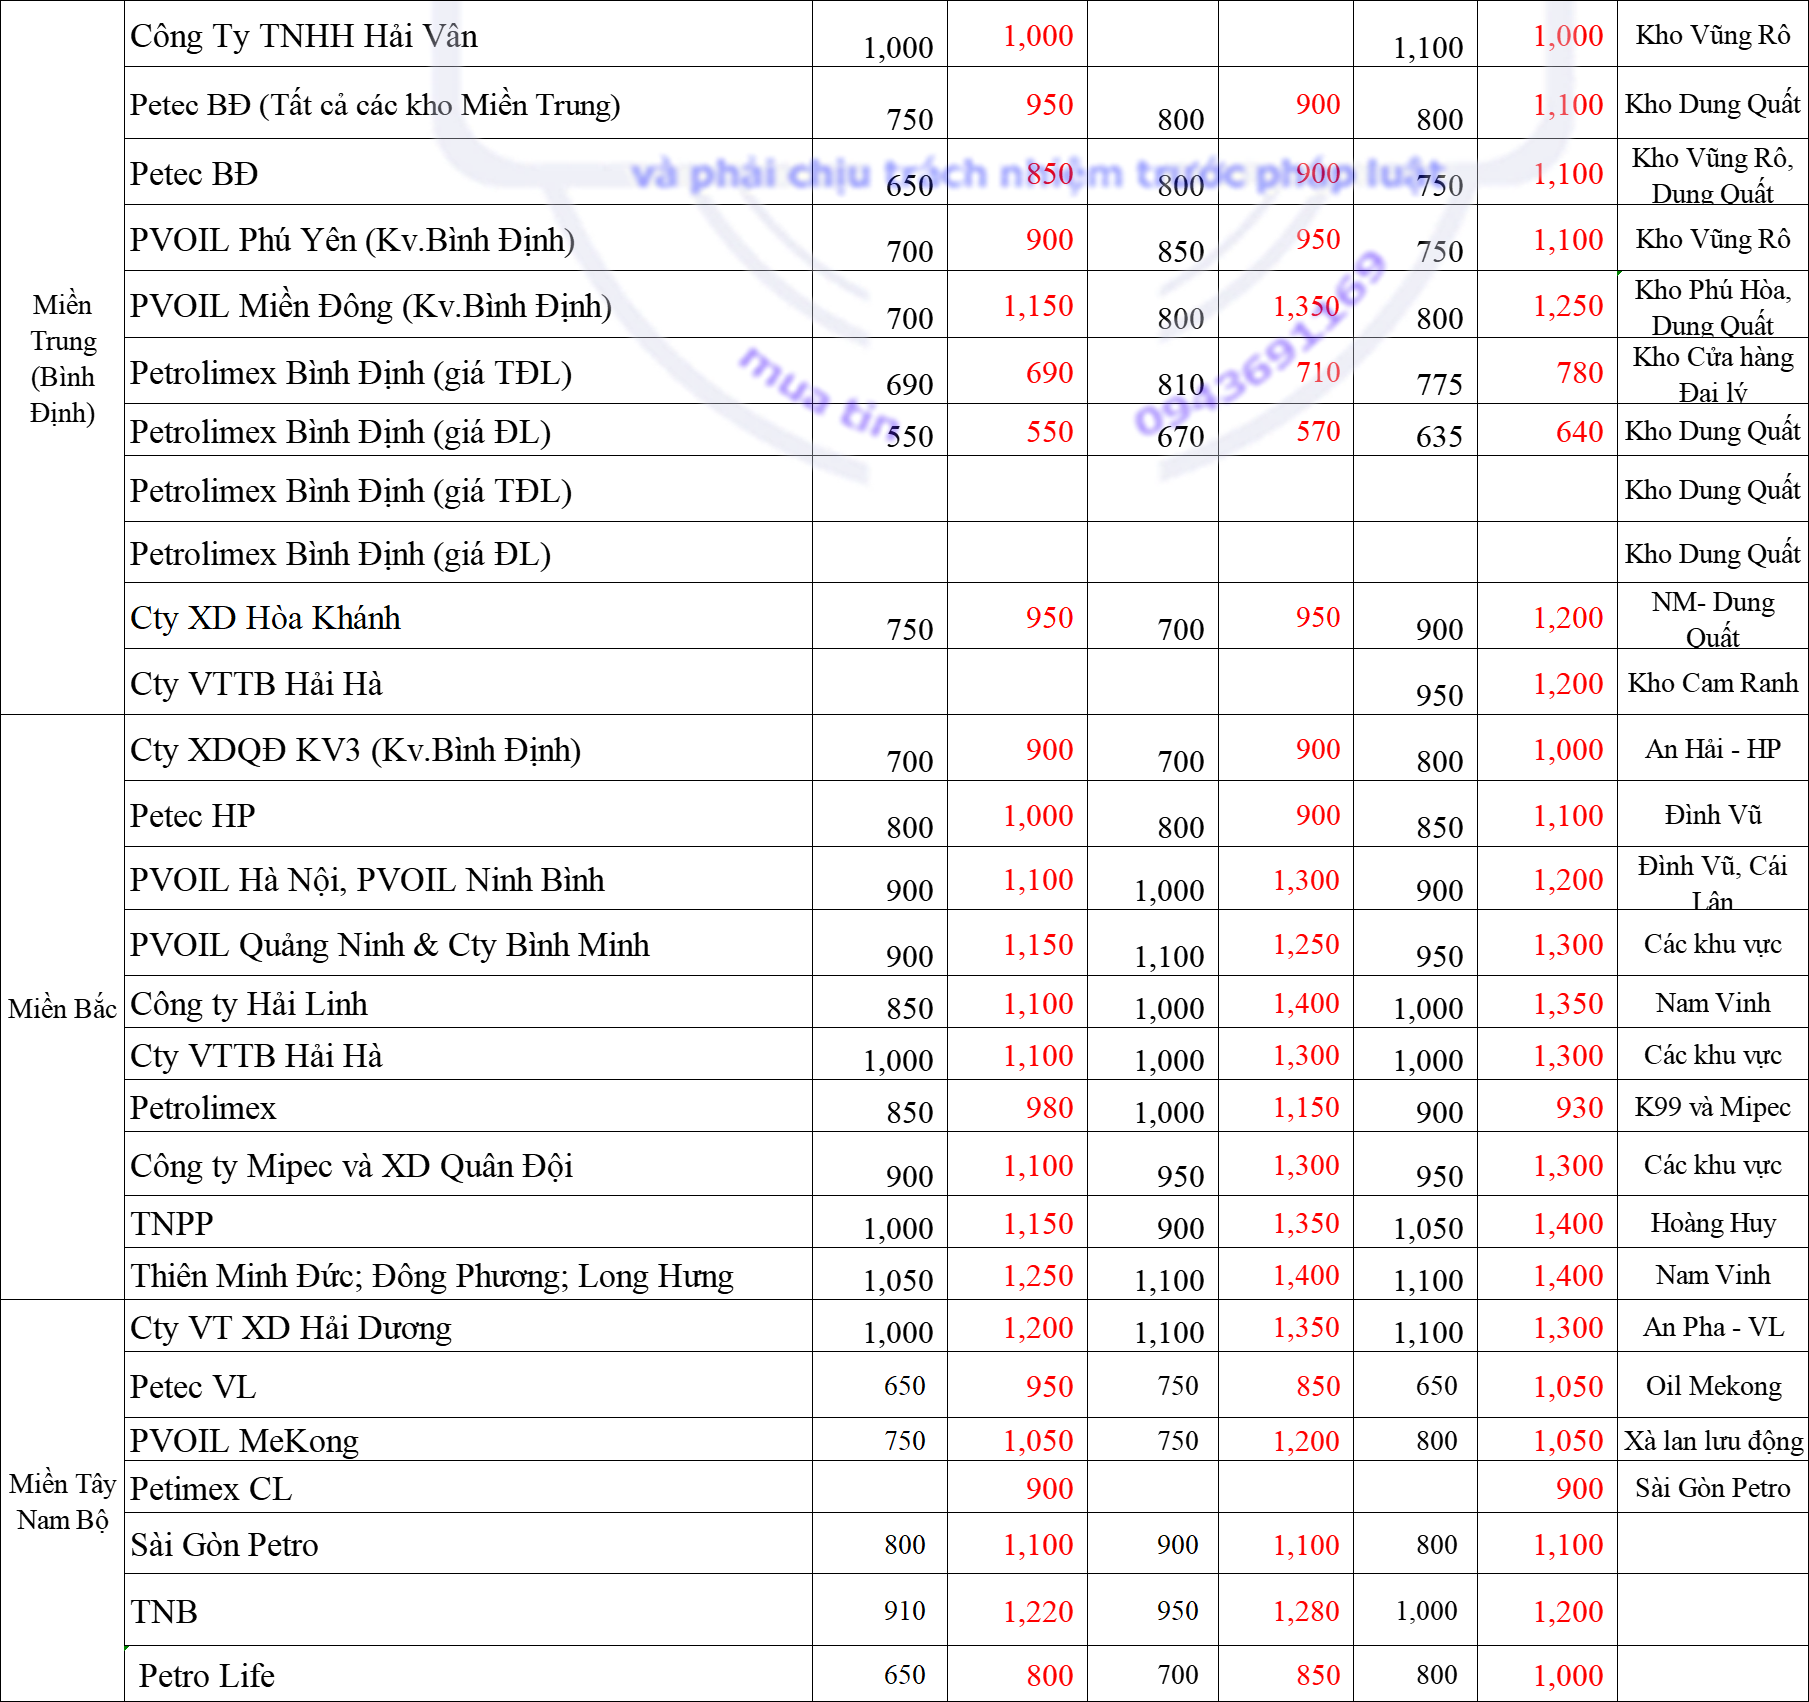
Task: Select the An Hải - HP cell
Action: 1713,749
